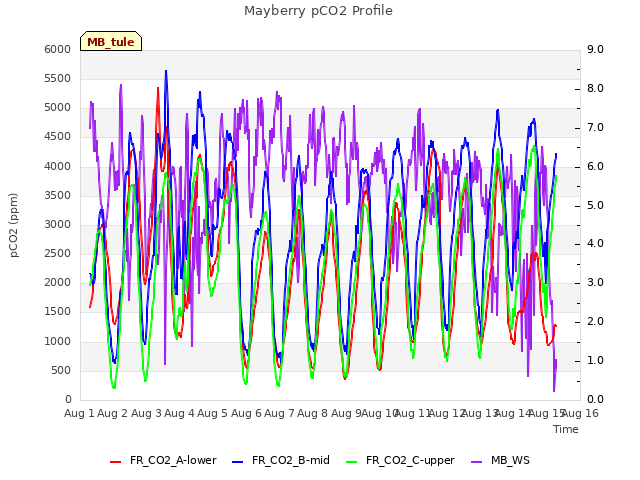This screenshot has width=640, height=480.
Task: Click the Aug 8 date tick label
Action: [x=313, y=413]
